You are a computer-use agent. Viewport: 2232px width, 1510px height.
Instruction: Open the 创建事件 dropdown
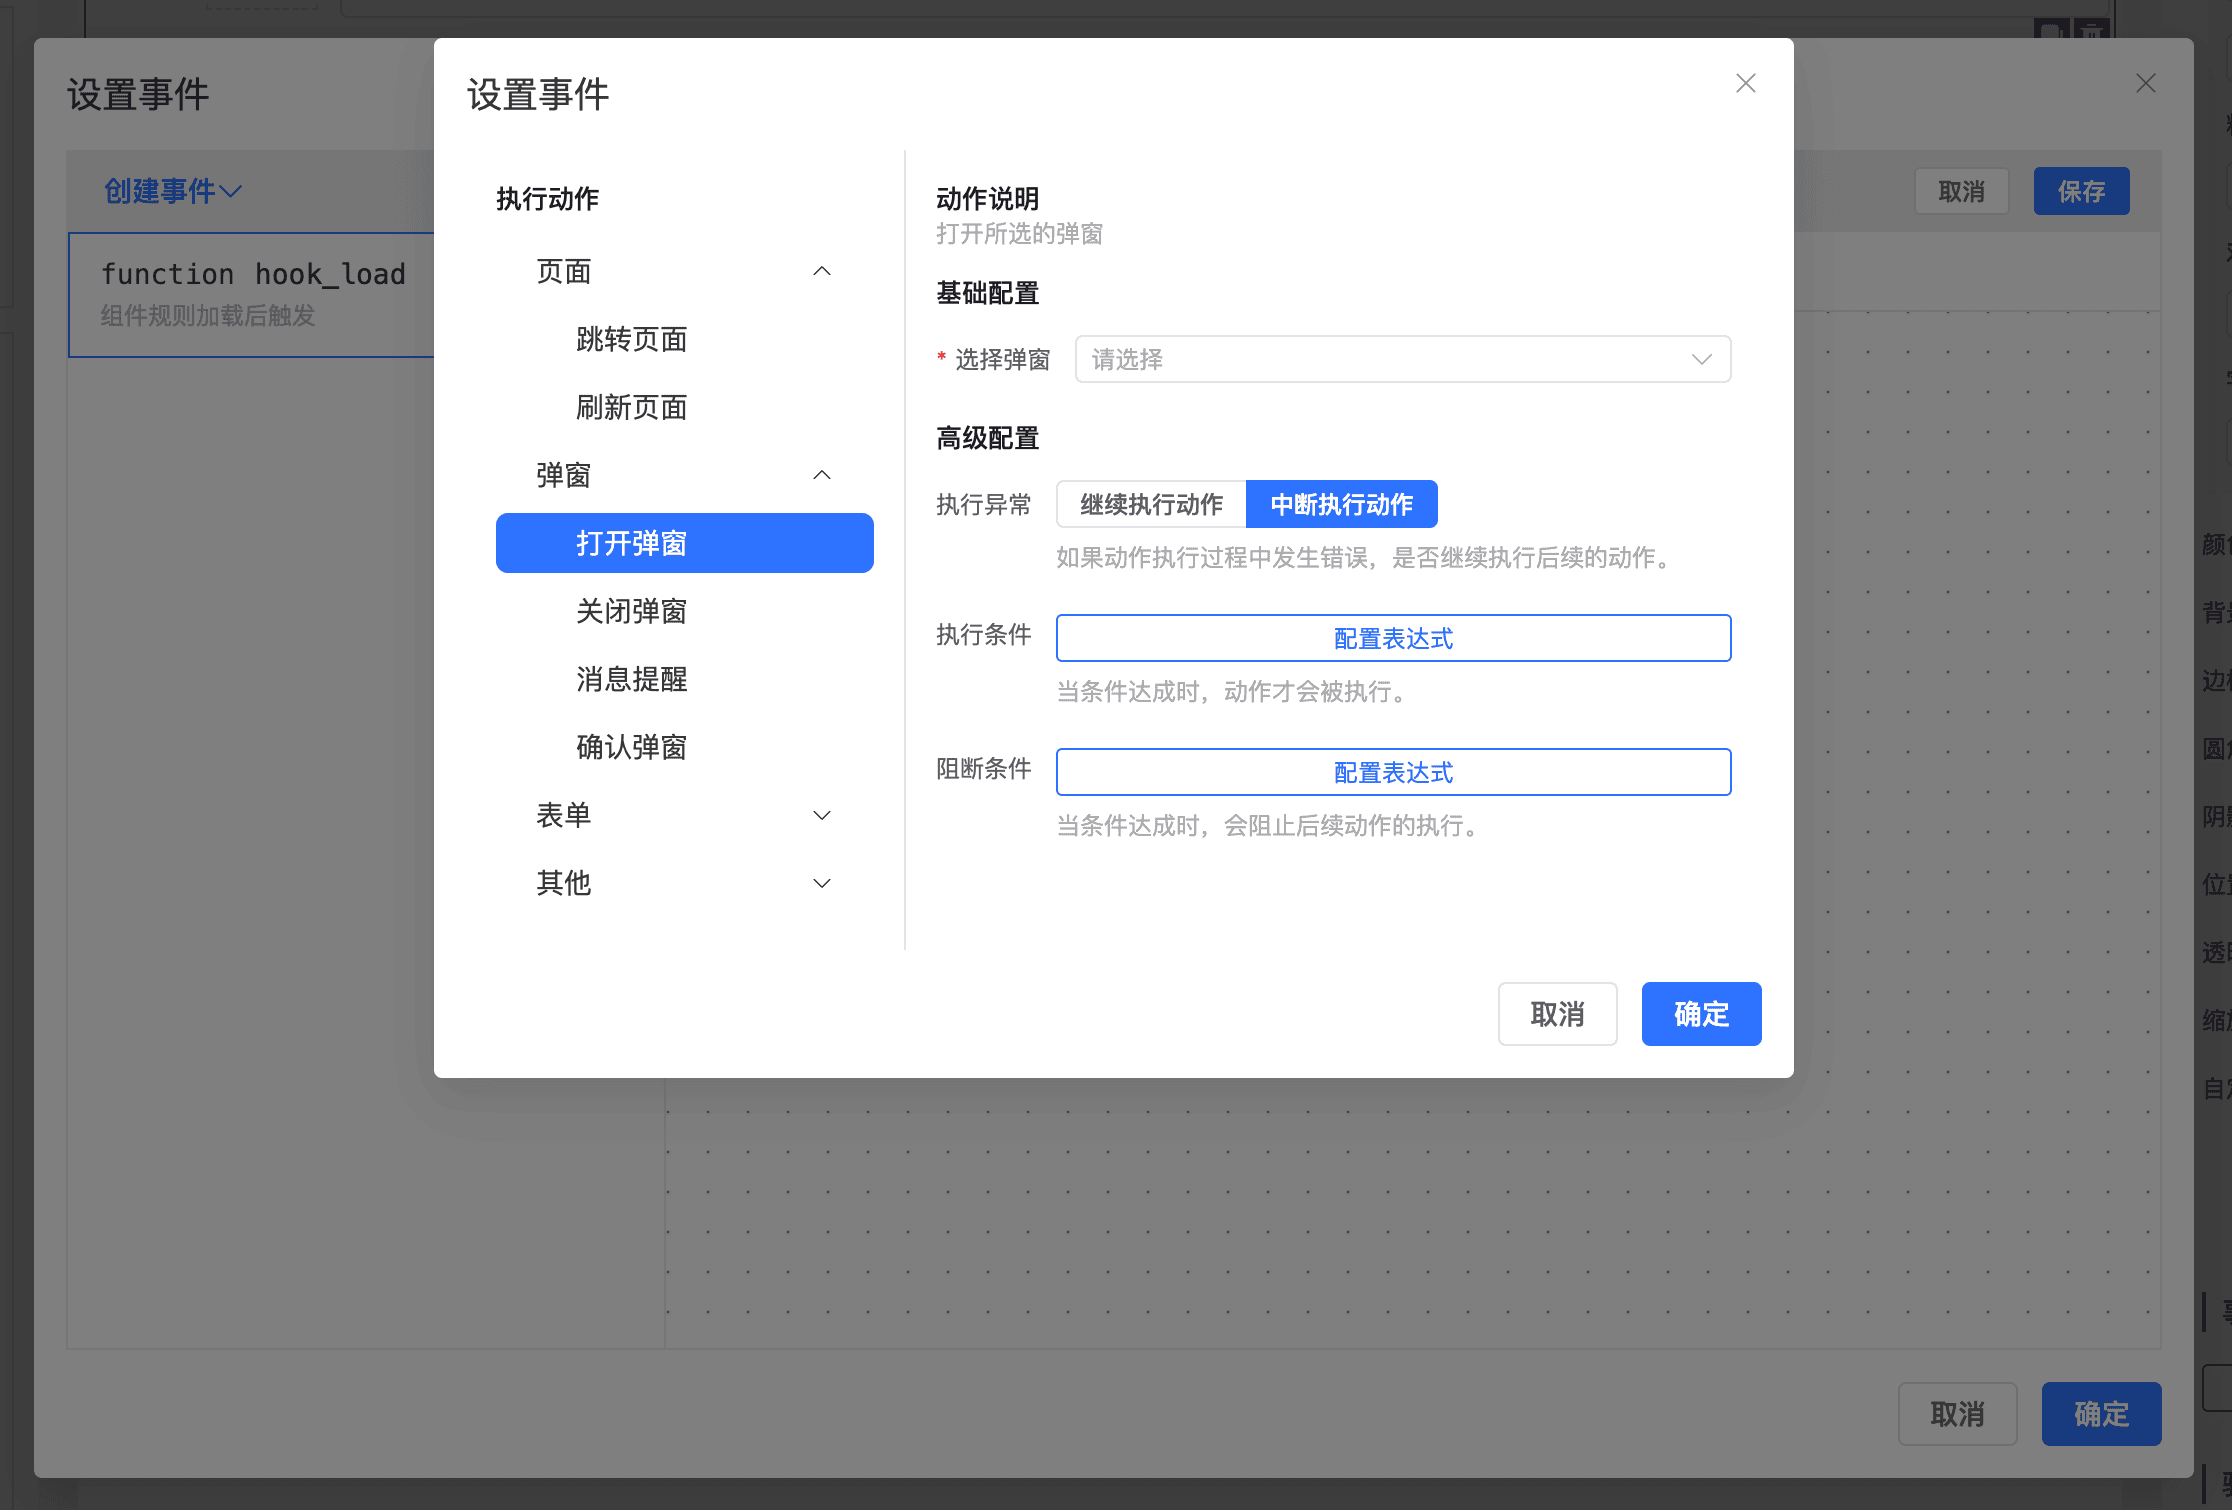[173, 191]
